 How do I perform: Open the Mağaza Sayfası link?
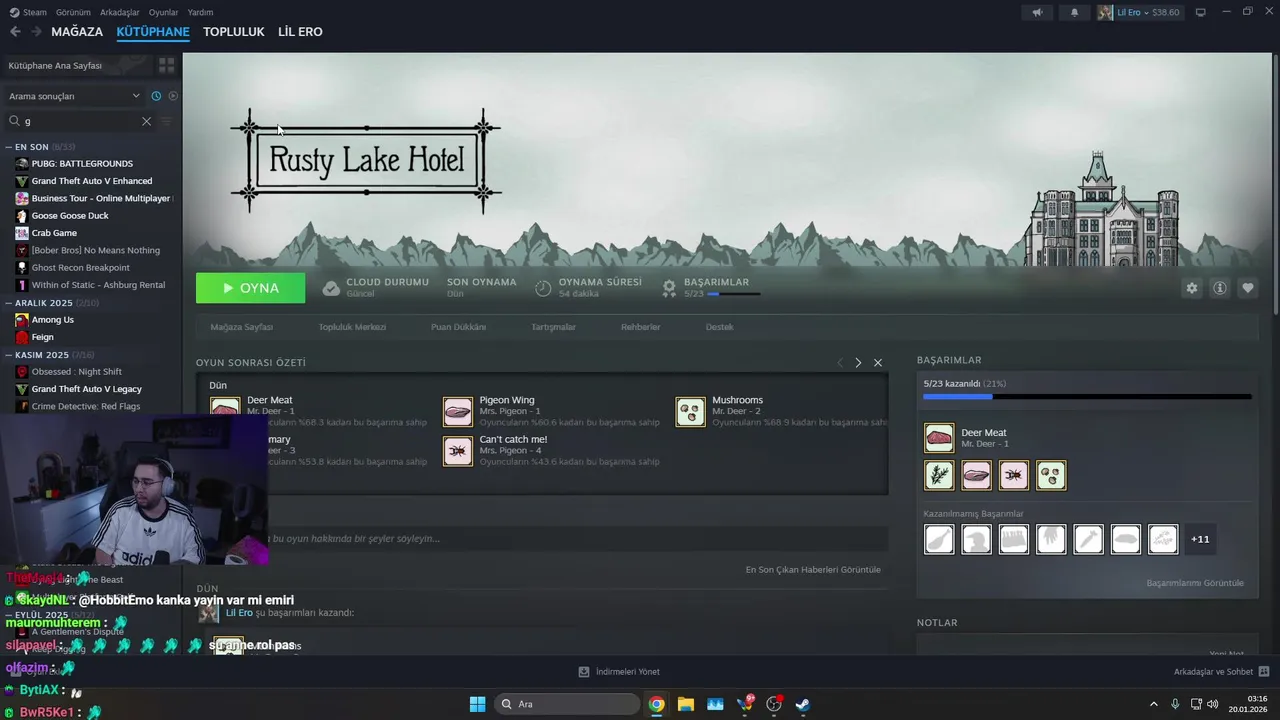tap(241, 327)
